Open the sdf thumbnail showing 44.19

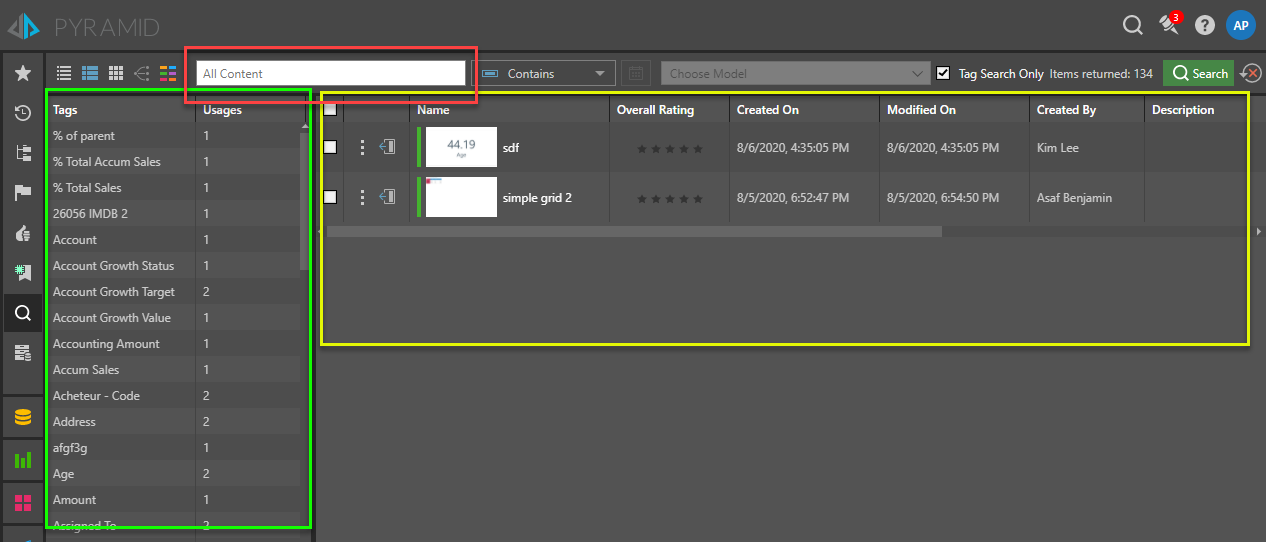(x=461, y=147)
